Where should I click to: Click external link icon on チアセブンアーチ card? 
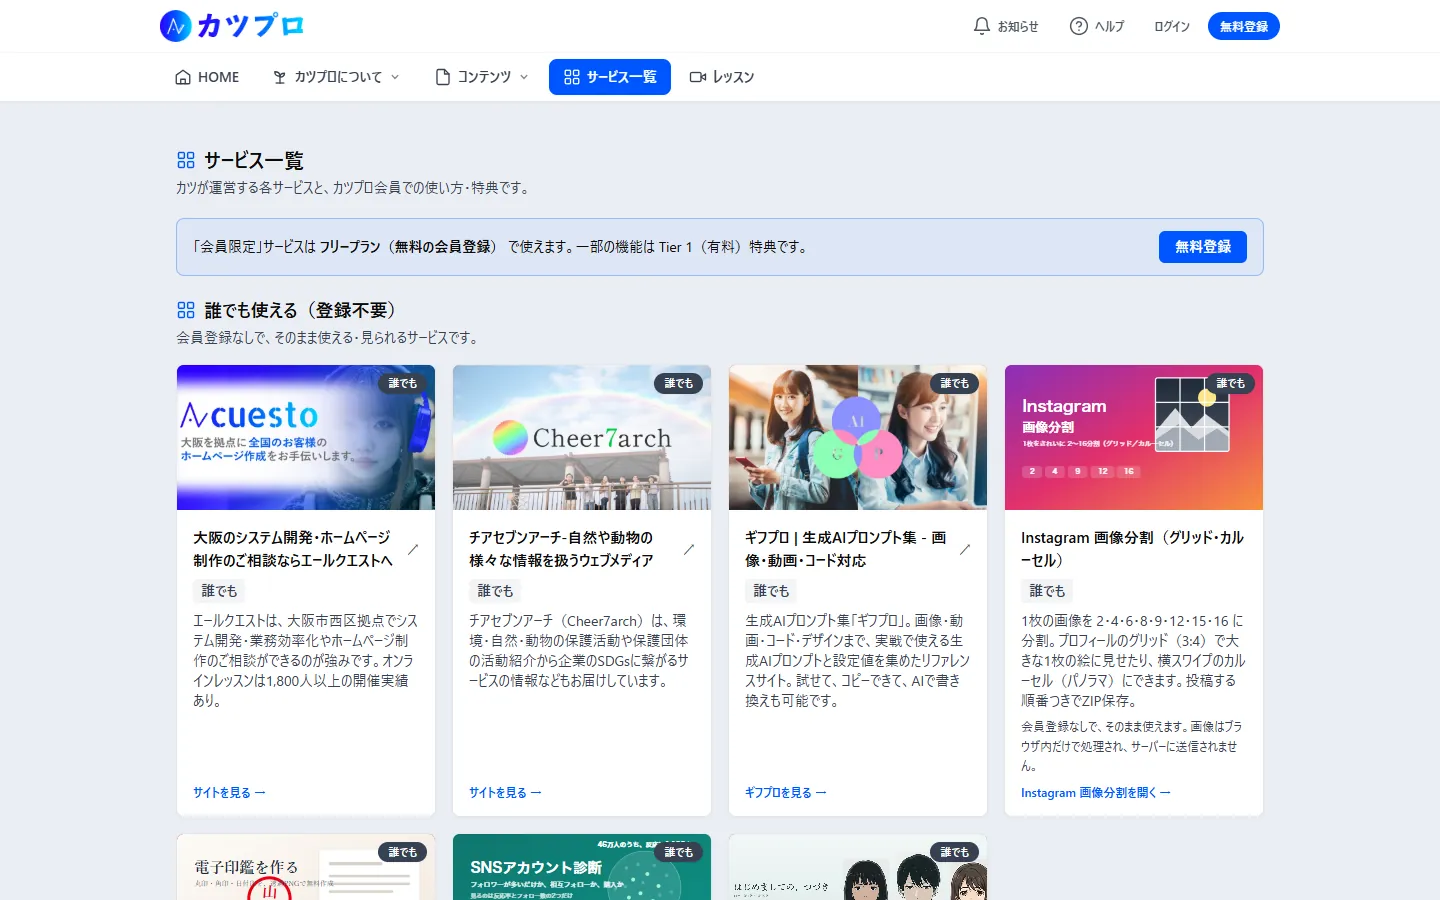[689, 549]
